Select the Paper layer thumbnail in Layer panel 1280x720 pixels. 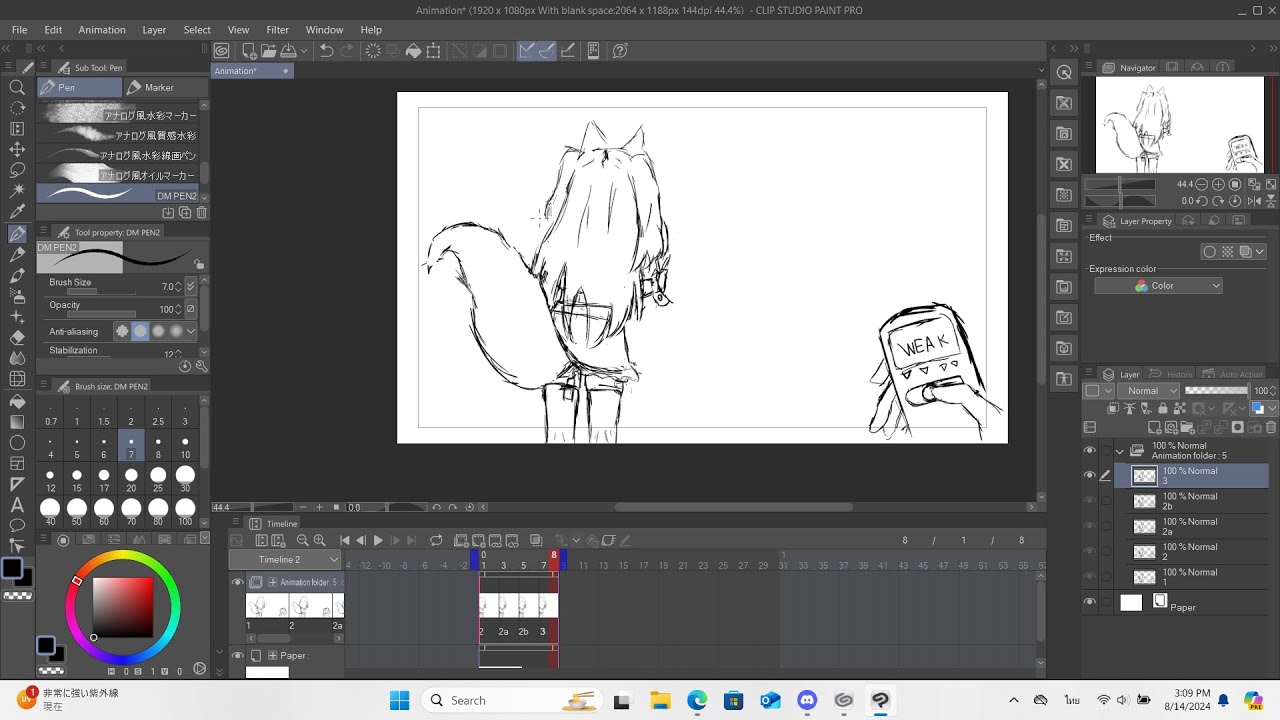(1131, 602)
